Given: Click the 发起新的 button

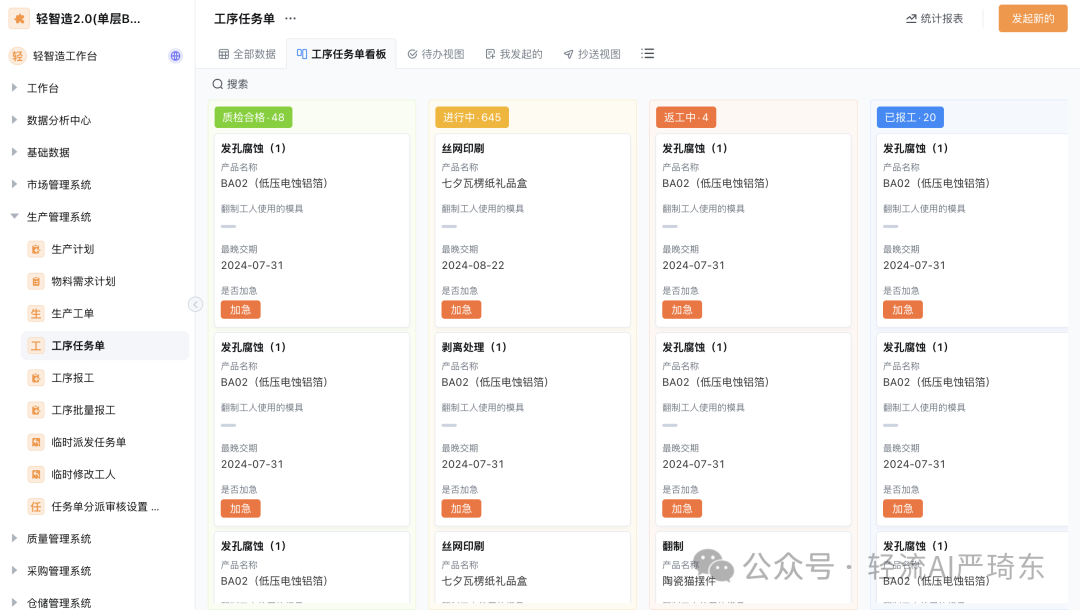Looking at the screenshot, I should [1032, 18].
